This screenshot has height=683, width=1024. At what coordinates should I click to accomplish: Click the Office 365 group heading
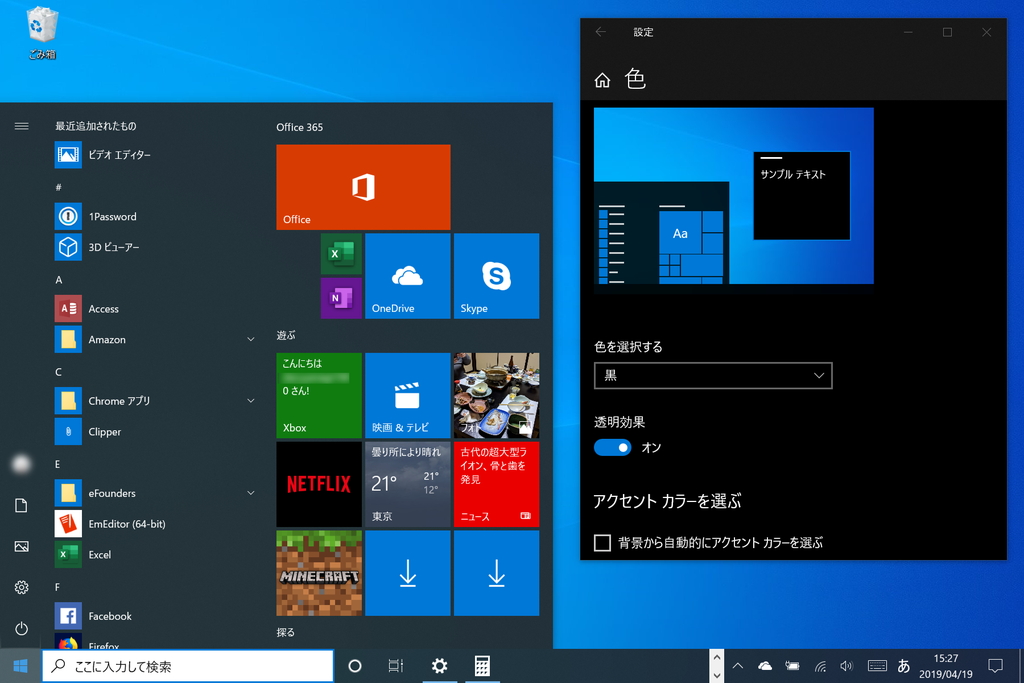(300, 127)
